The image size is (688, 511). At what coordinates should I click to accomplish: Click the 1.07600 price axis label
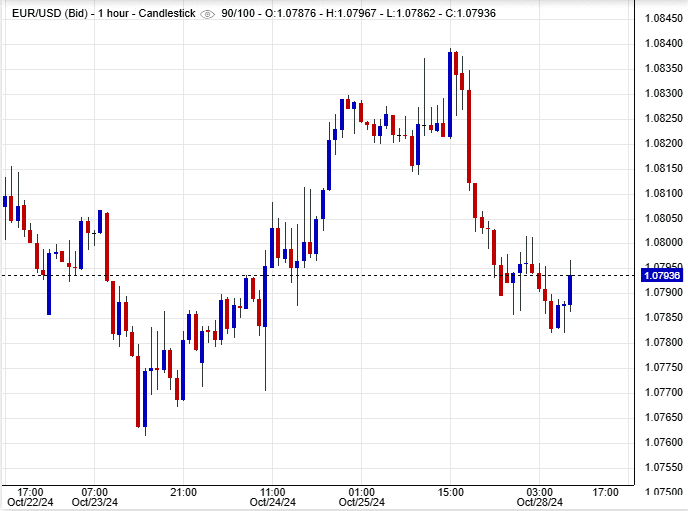(662, 442)
